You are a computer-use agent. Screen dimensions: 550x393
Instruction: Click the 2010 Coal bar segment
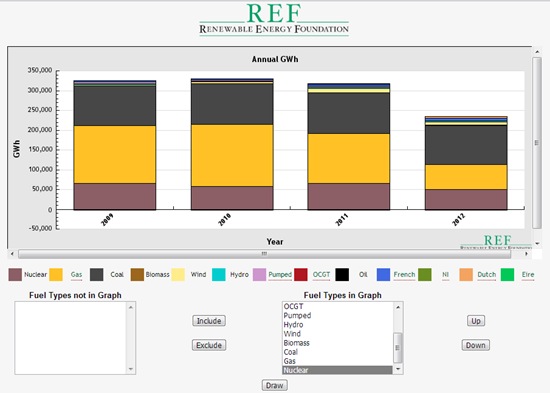click(232, 104)
